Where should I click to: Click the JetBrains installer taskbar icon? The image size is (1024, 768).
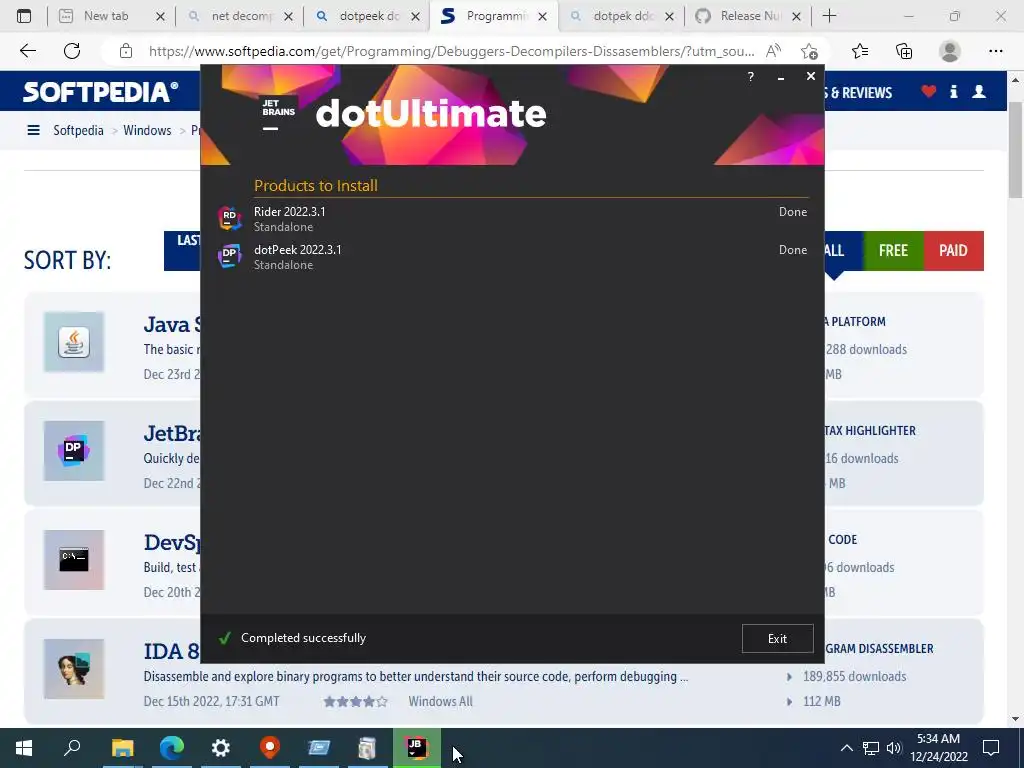click(416, 748)
